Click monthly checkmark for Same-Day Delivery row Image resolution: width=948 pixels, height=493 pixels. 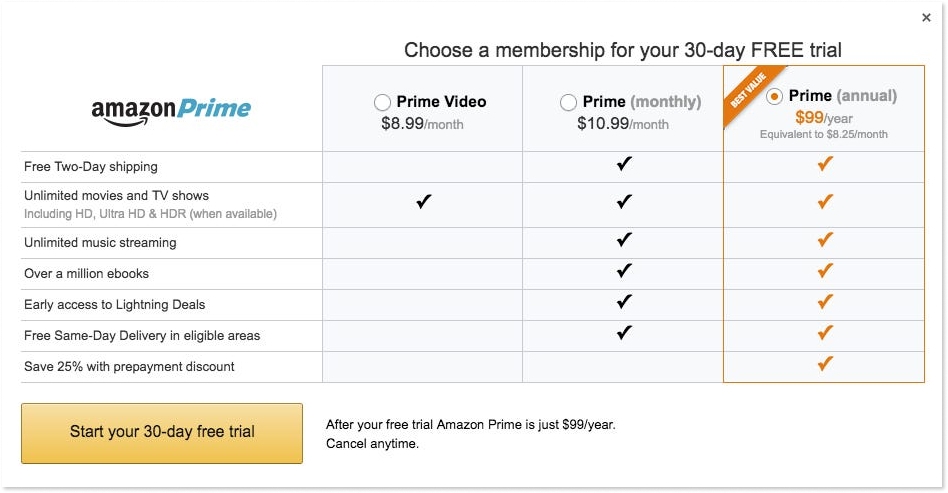pyautogui.click(x=624, y=332)
